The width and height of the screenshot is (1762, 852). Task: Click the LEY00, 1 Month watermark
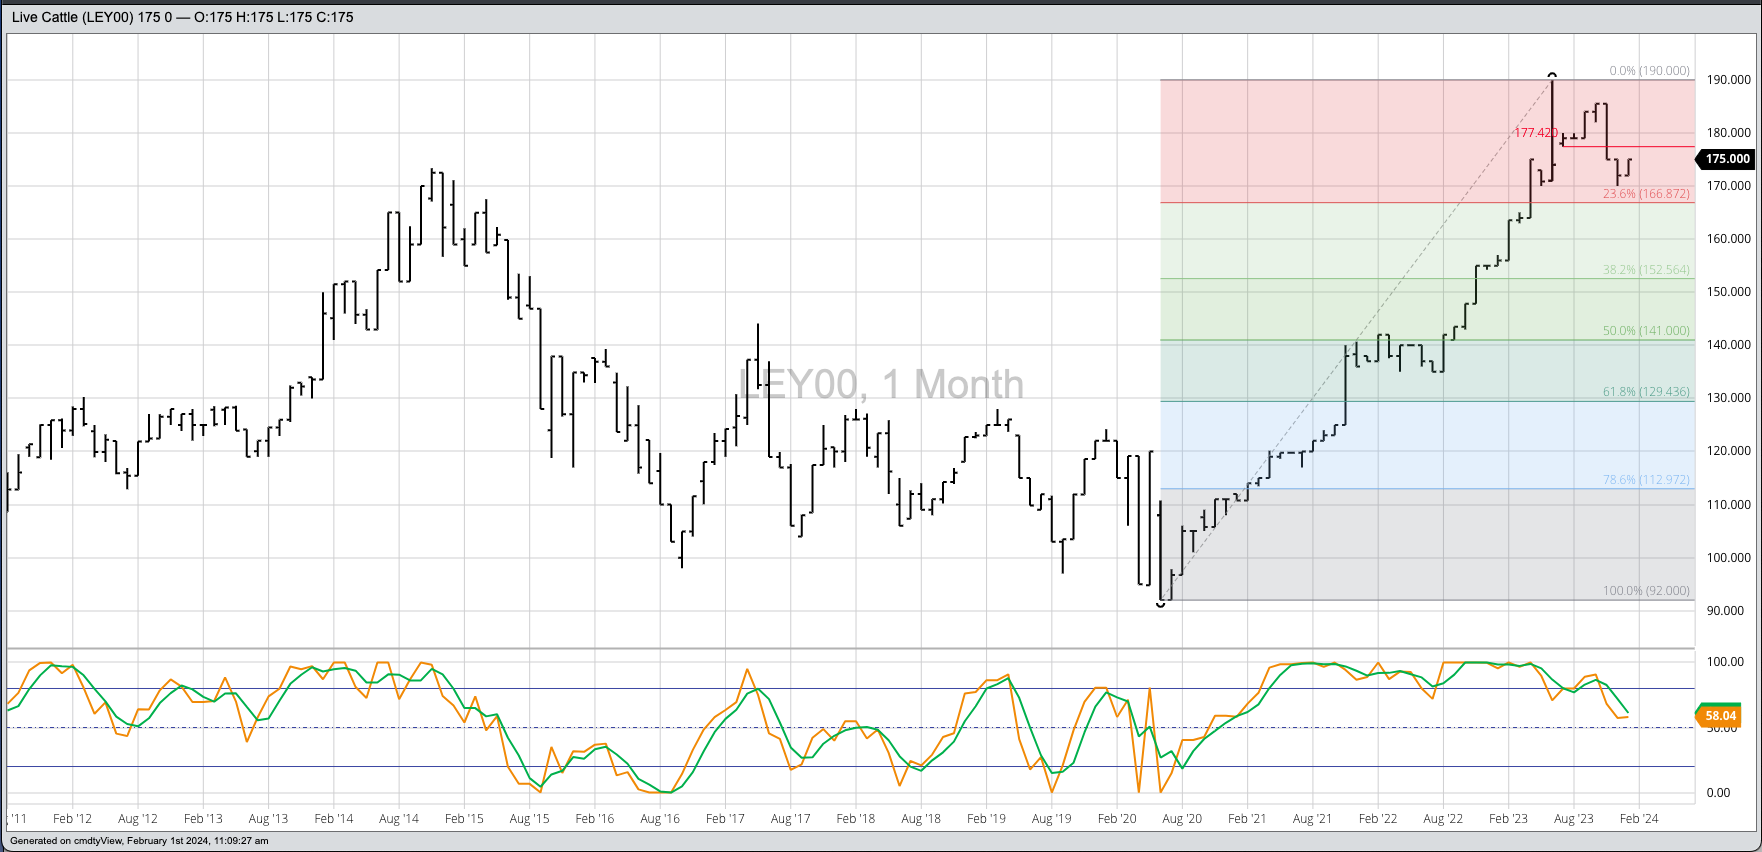(881, 385)
